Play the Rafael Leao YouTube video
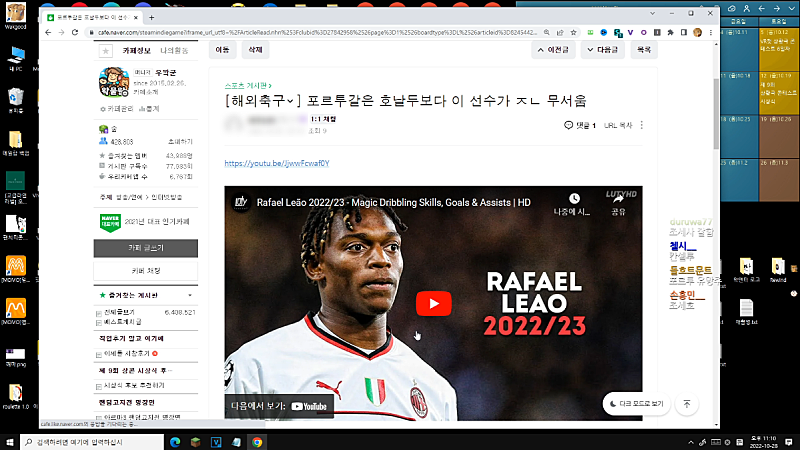800x450 pixels. coord(434,304)
